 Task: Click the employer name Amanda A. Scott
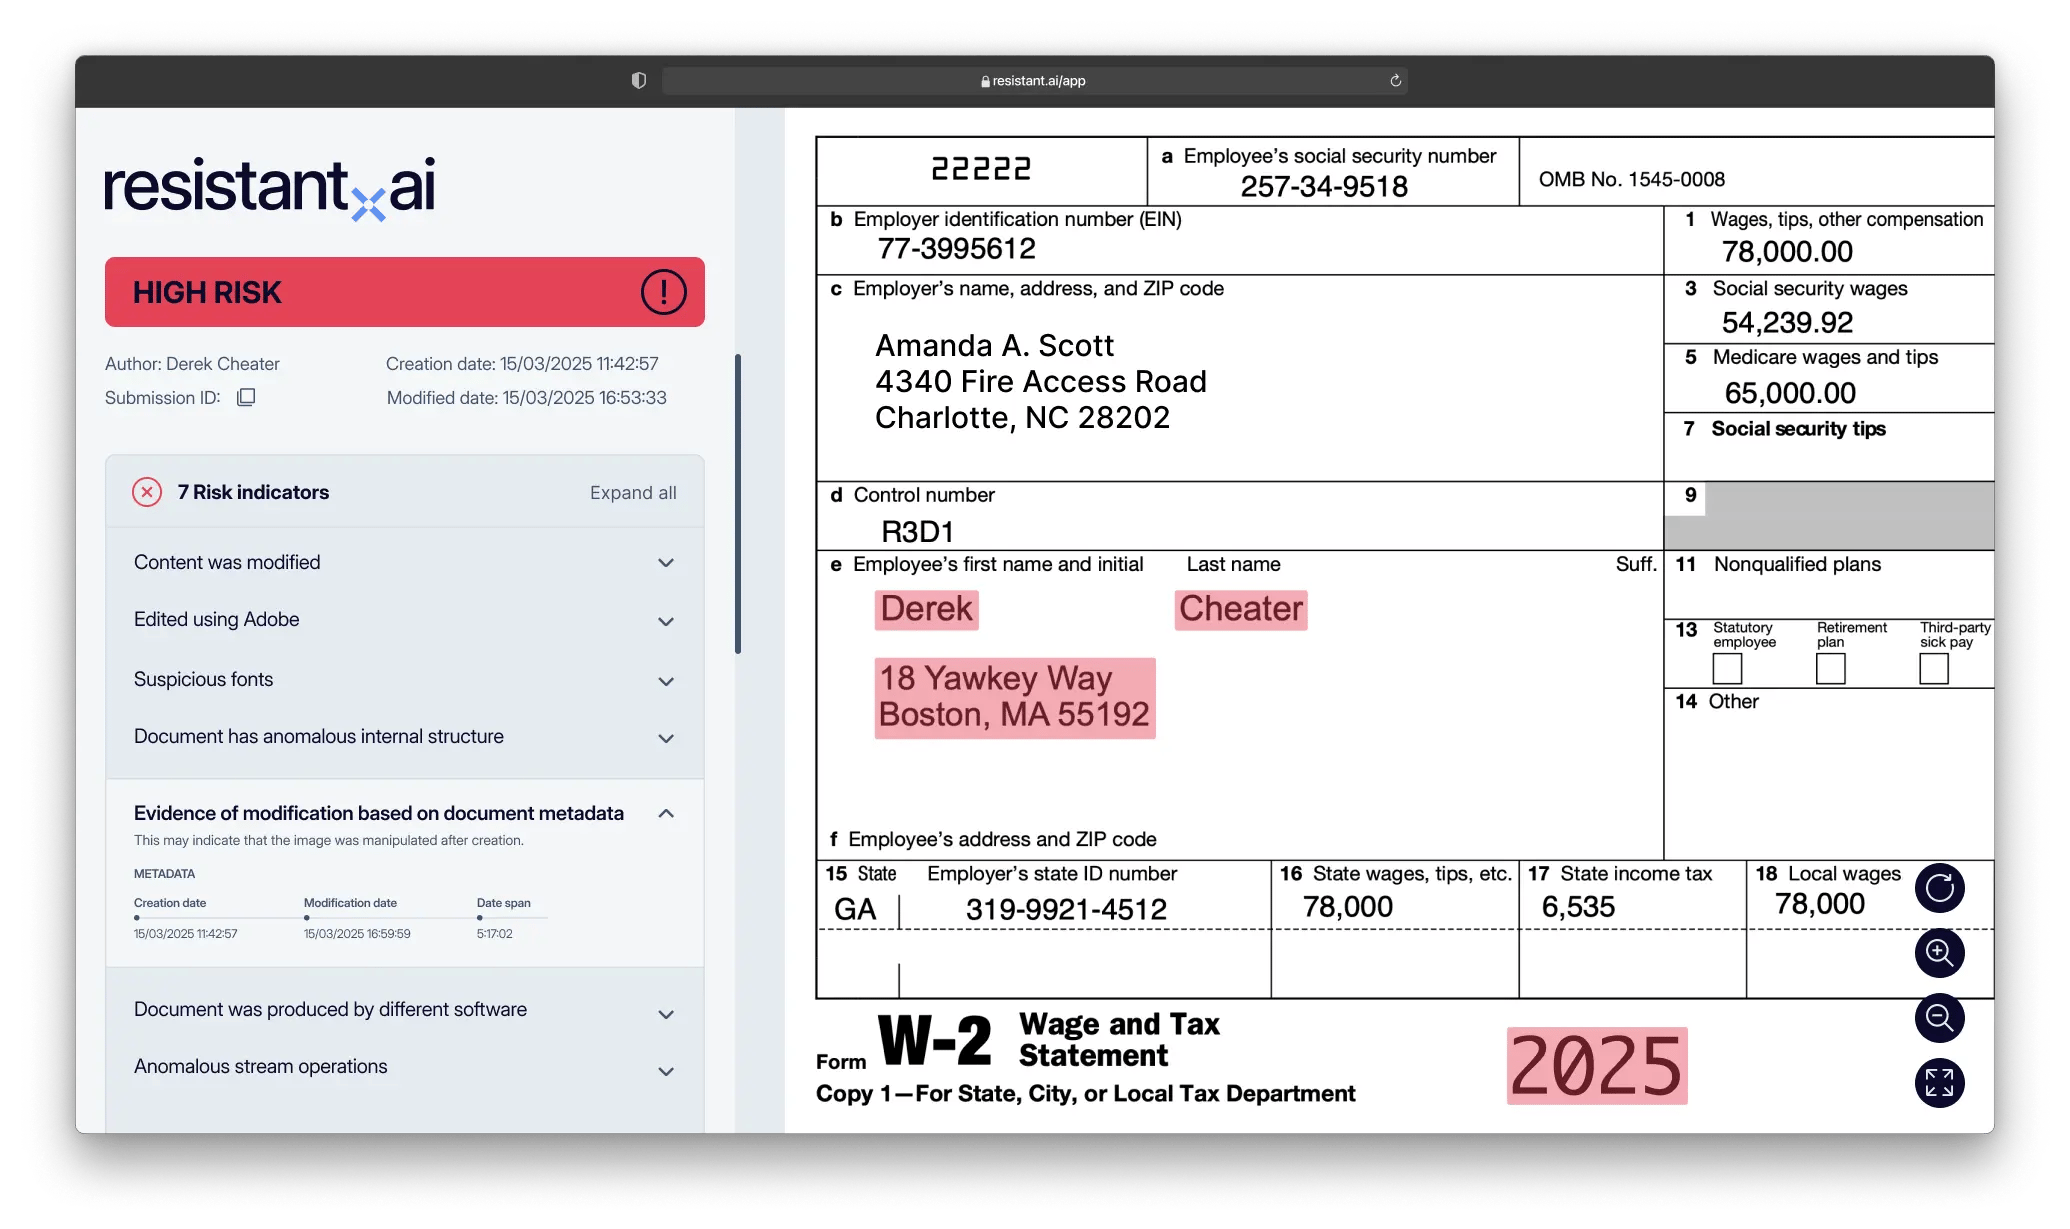[x=994, y=345]
